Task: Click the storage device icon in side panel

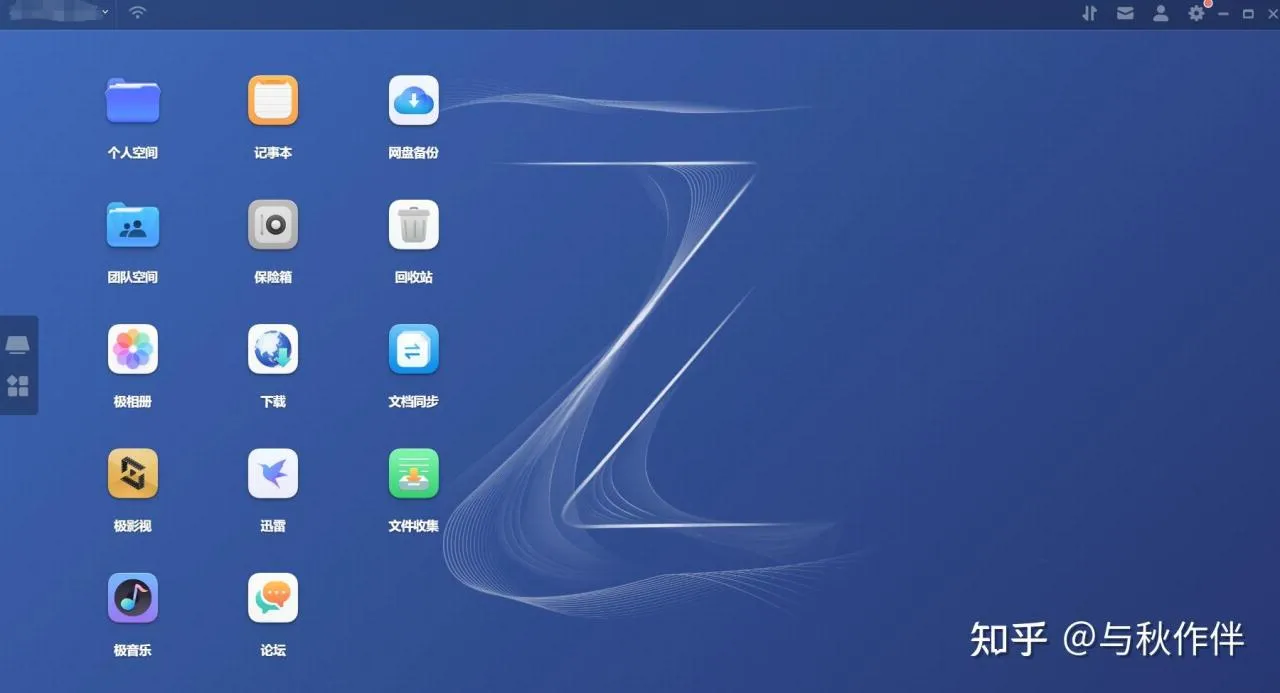Action: [x=18, y=345]
